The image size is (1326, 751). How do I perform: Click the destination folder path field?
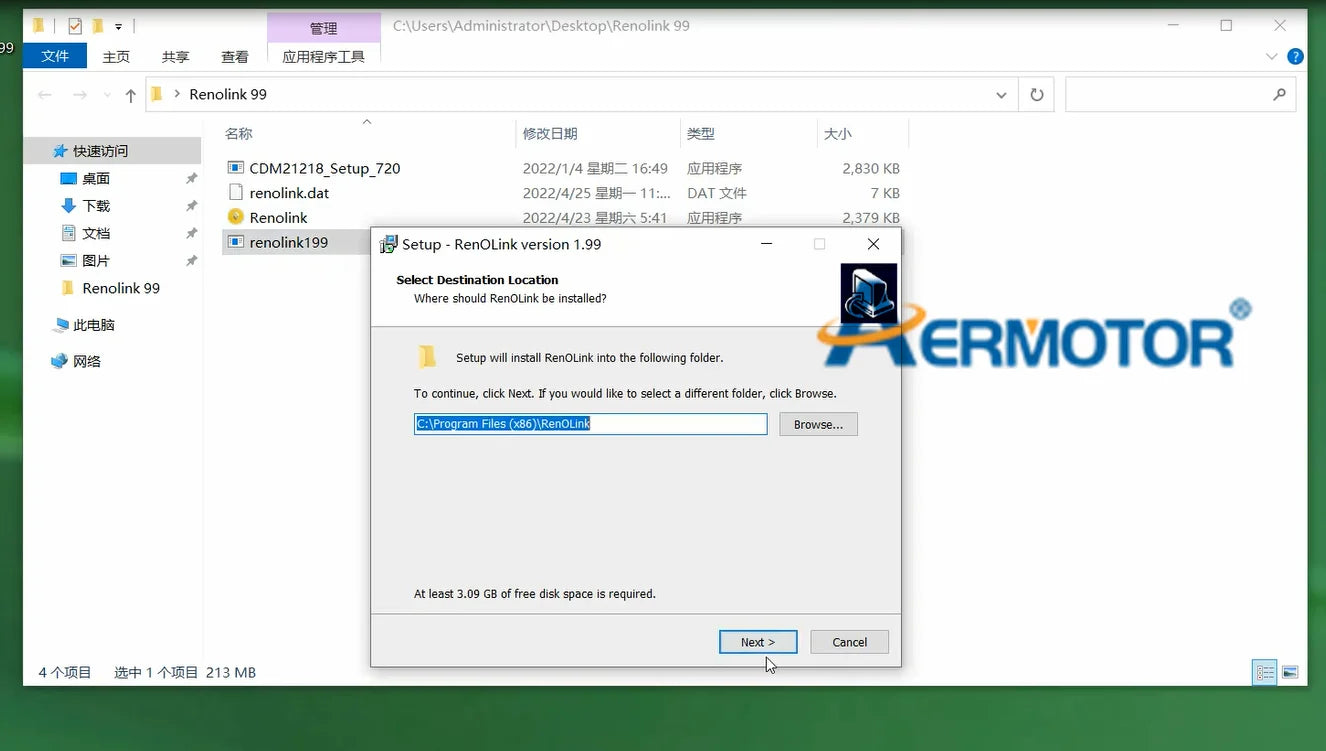tap(591, 424)
